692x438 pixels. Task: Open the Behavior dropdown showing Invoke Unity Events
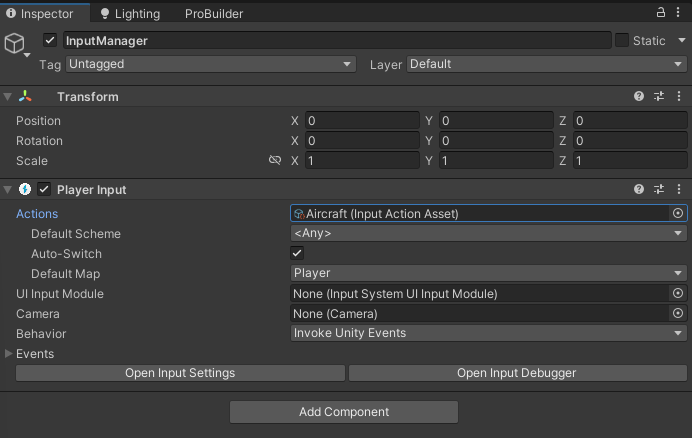pyautogui.click(x=489, y=333)
